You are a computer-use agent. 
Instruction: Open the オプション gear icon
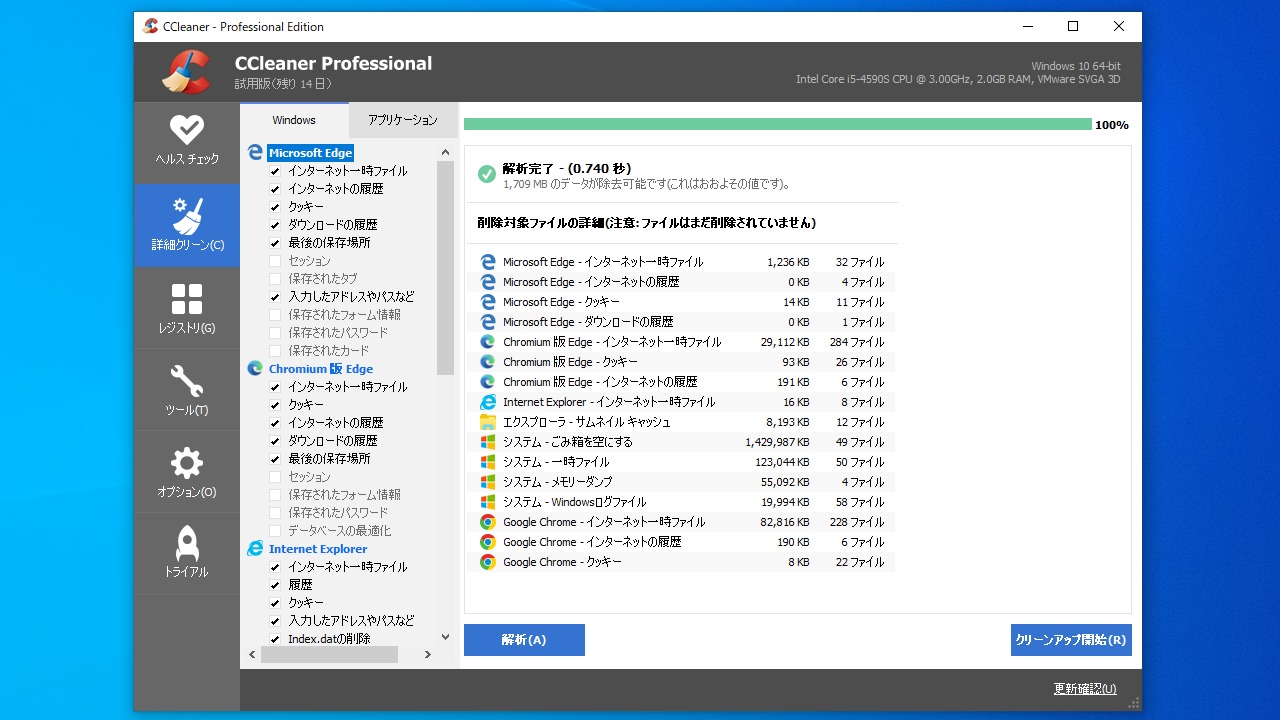187,463
